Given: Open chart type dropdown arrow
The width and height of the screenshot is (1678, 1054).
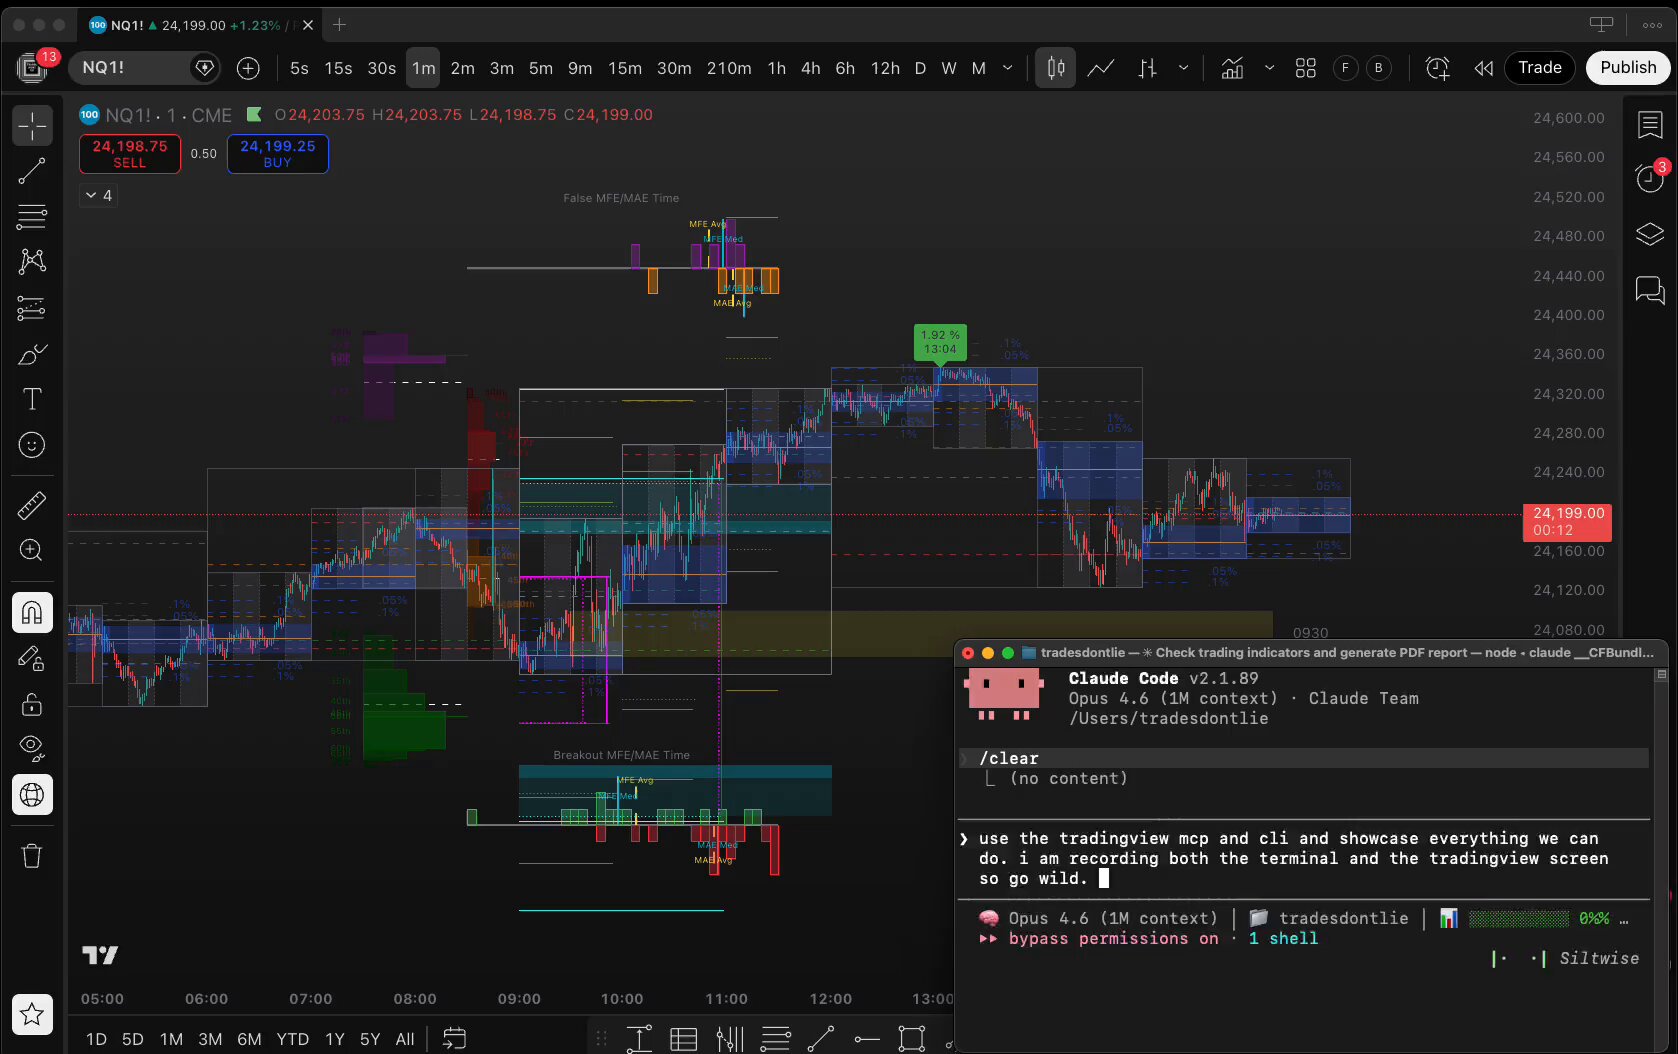Looking at the screenshot, I should 1183,68.
